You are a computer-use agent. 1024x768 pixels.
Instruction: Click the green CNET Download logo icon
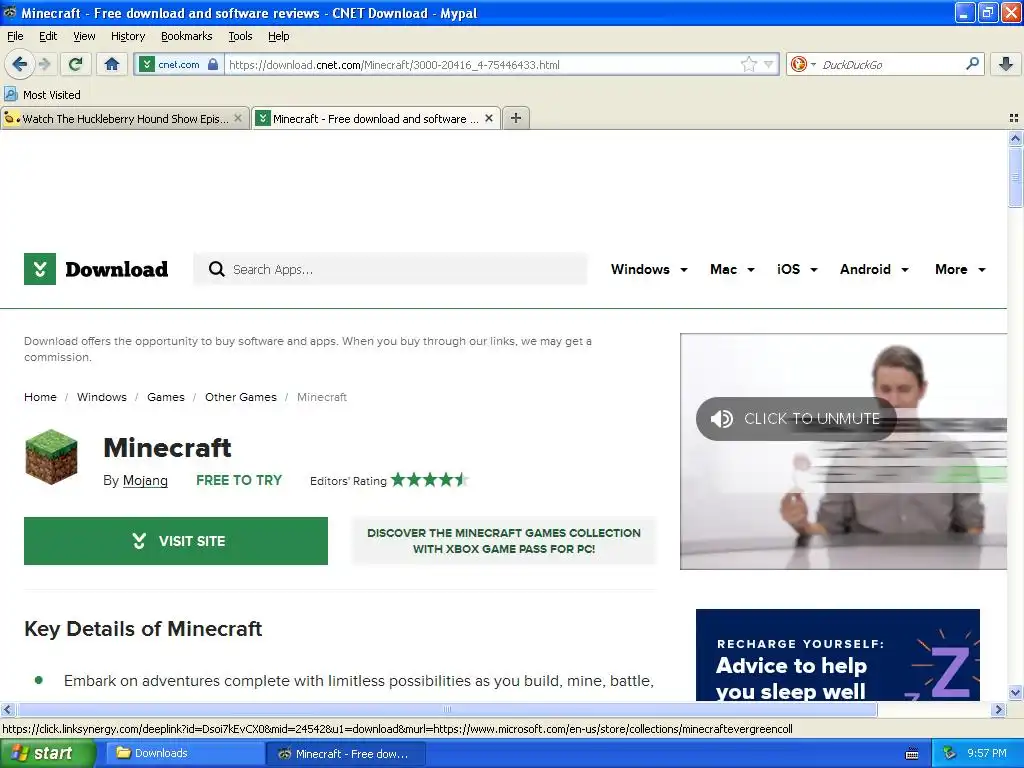coord(40,269)
